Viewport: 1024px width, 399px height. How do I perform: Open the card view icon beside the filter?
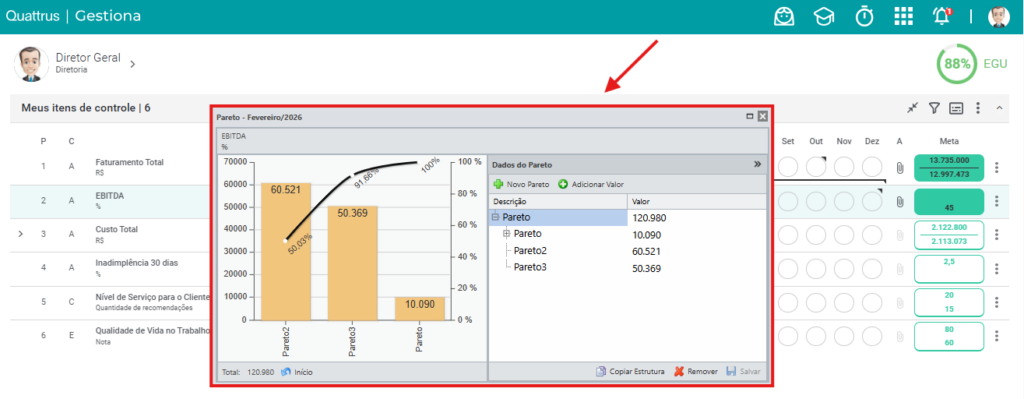(x=956, y=108)
